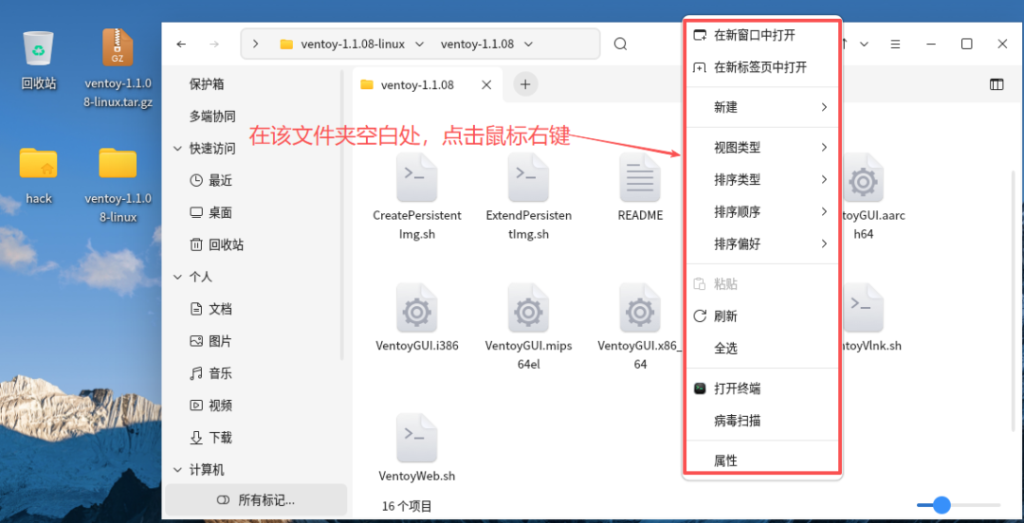Open the sort dropdown chevron in title bar
Viewport: 1024px width, 523px height.
coord(864,44)
